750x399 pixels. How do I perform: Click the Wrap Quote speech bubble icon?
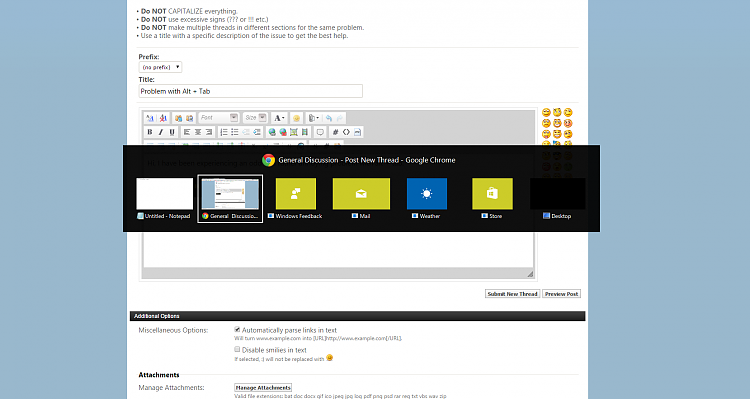(x=320, y=132)
